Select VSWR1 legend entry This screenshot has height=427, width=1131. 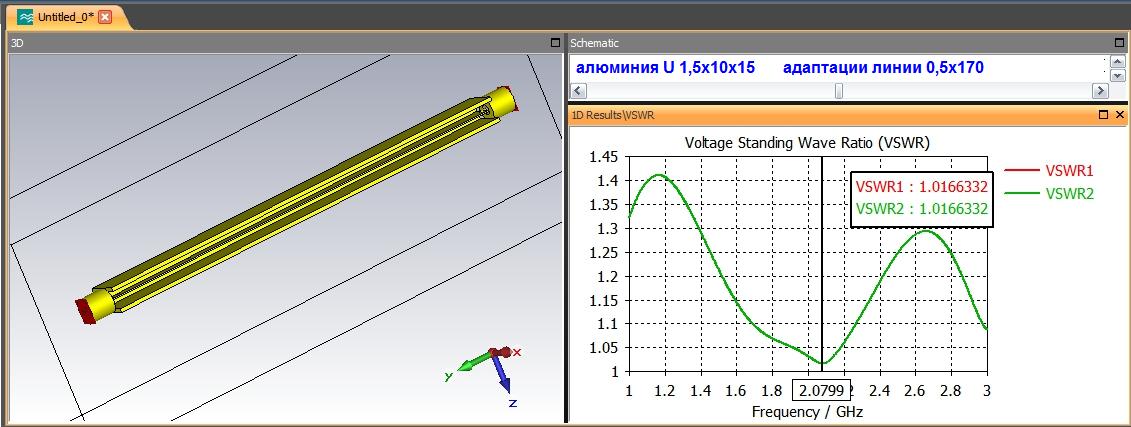click(1049, 171)
